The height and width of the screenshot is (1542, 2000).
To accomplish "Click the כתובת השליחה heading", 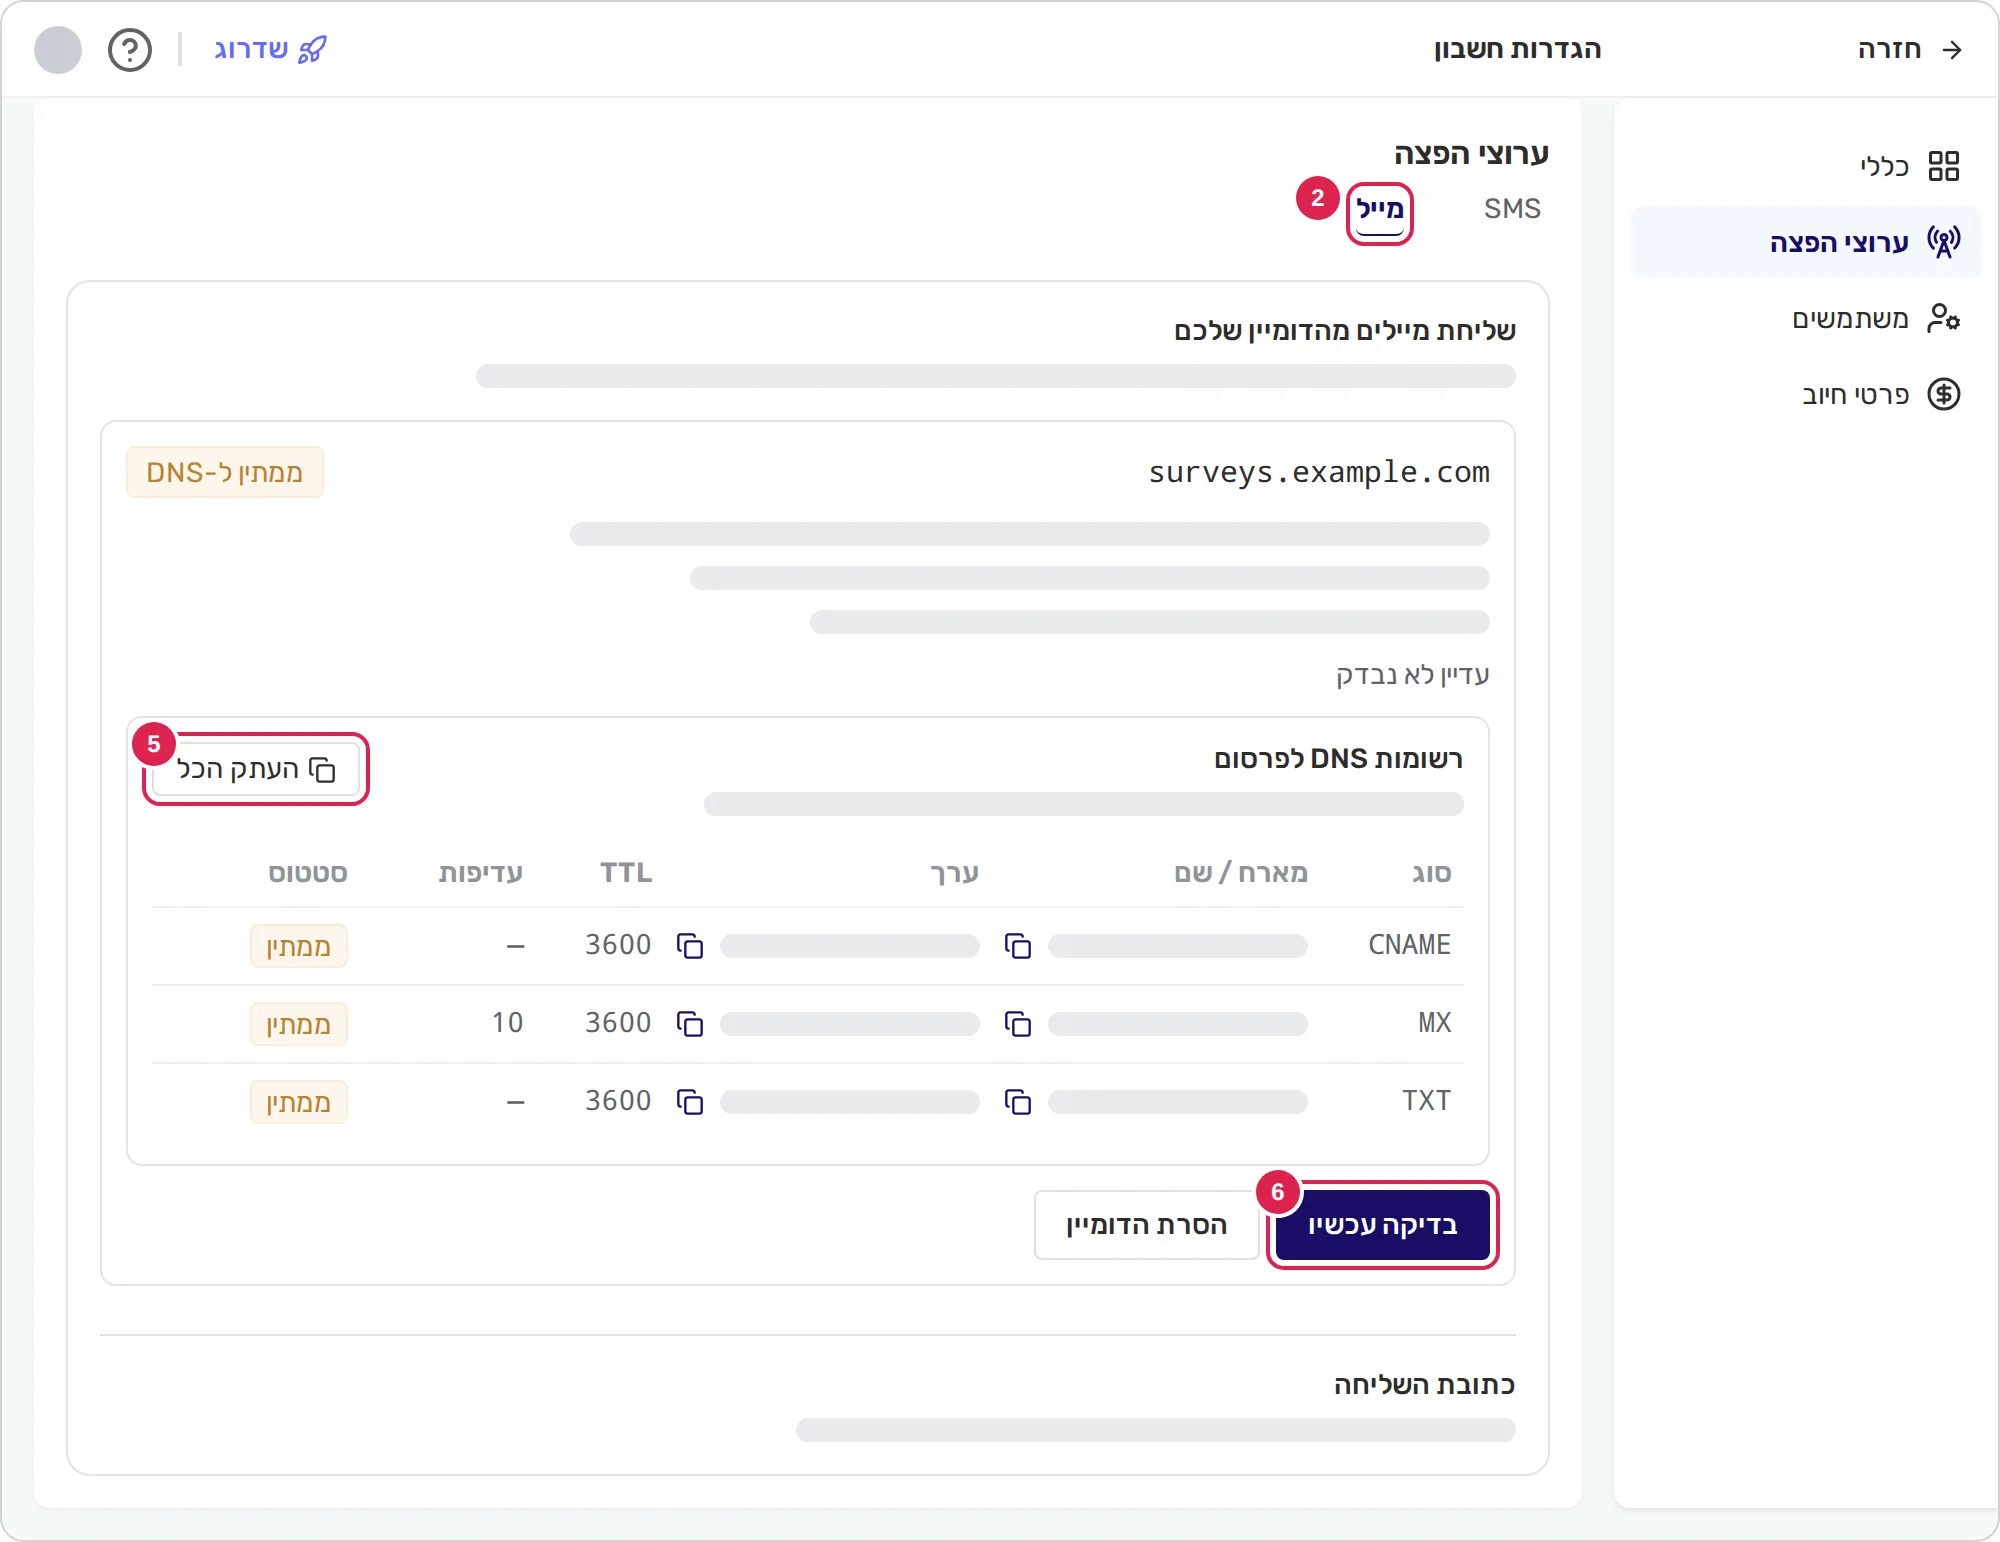I will [1424, 1385].
